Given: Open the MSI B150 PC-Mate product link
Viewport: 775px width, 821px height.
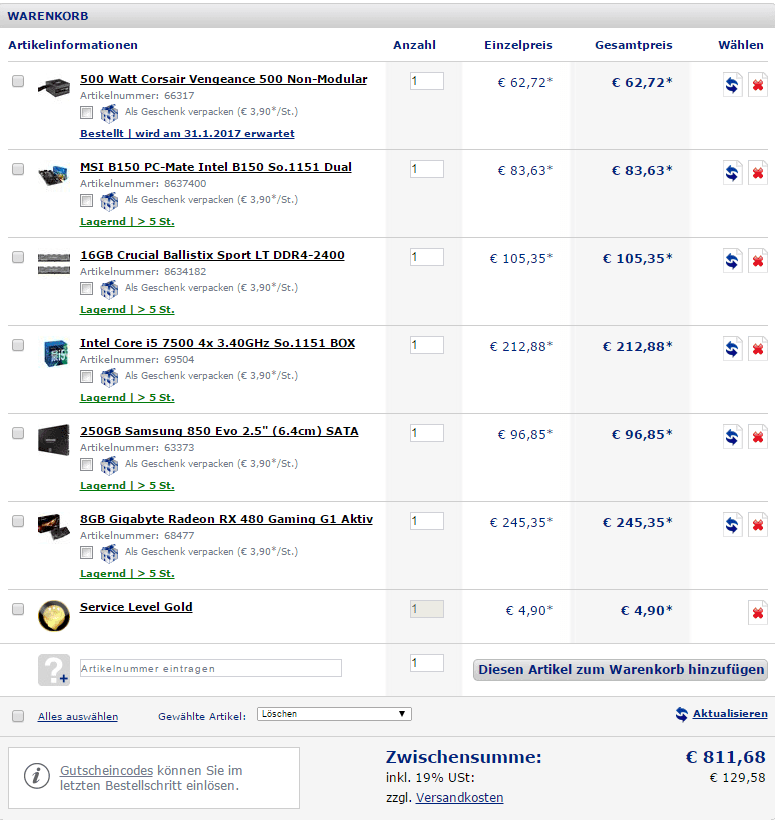Looking at the screenshot, I should [x=216, y=167].
